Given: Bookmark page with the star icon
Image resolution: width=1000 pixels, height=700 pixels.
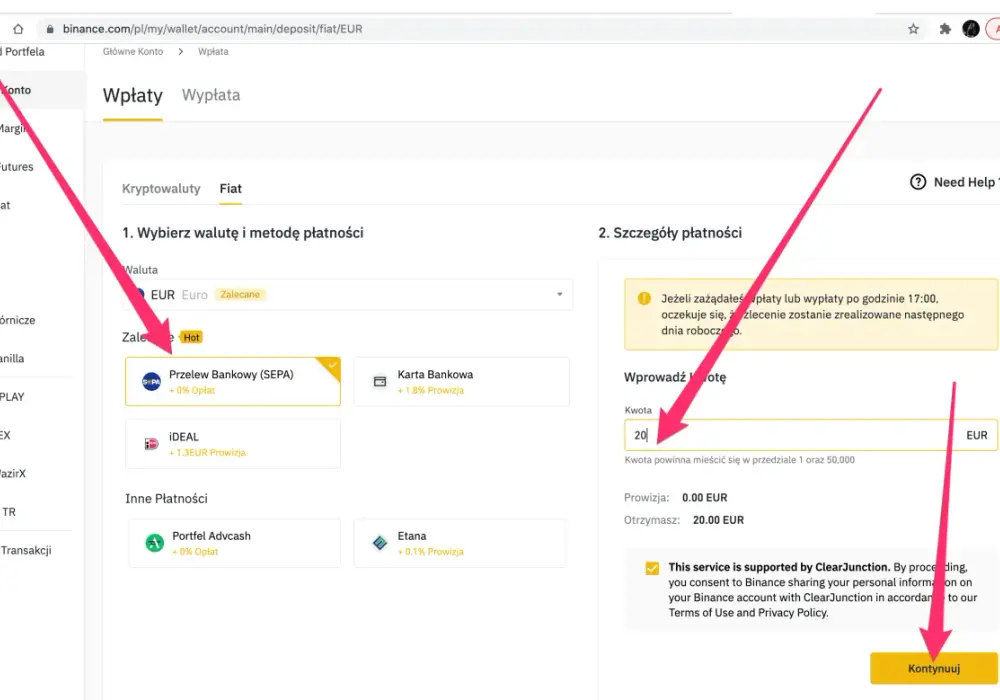Looking at the screenshot, I should [913, 29].
